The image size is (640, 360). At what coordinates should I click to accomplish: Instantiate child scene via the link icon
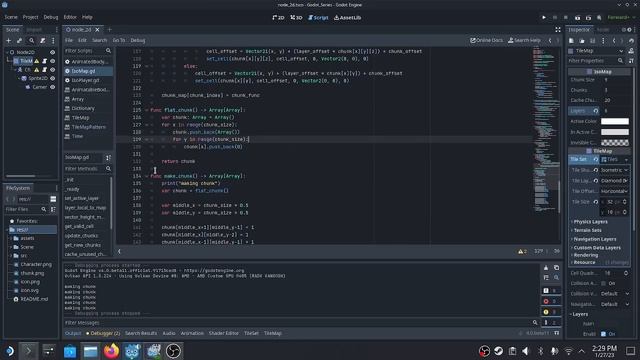click(20, 40)
